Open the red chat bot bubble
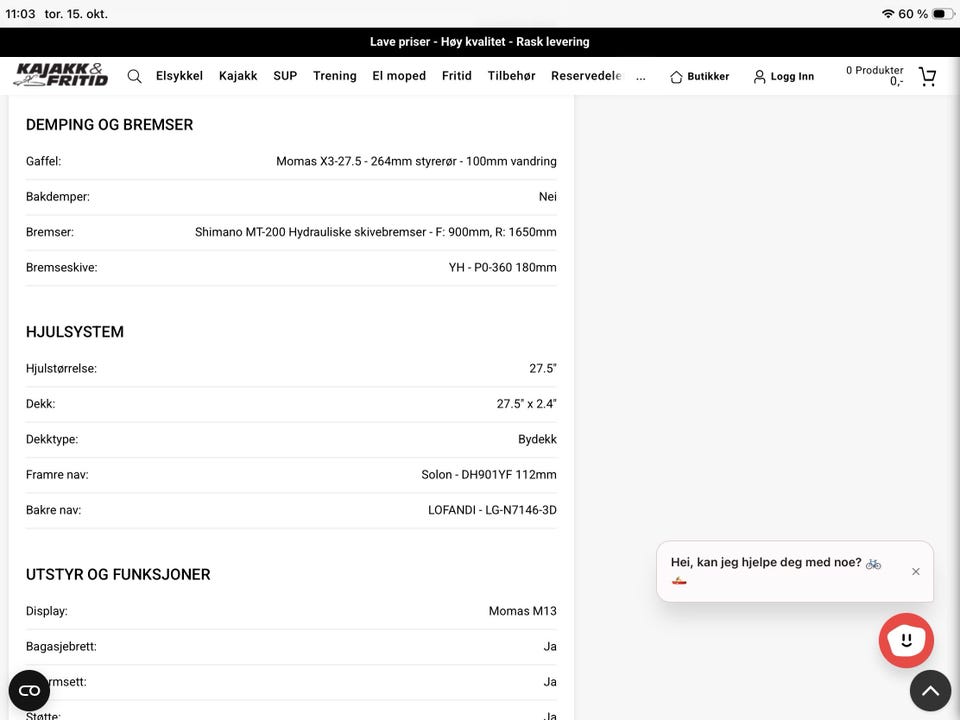 [x=906, y=640]
